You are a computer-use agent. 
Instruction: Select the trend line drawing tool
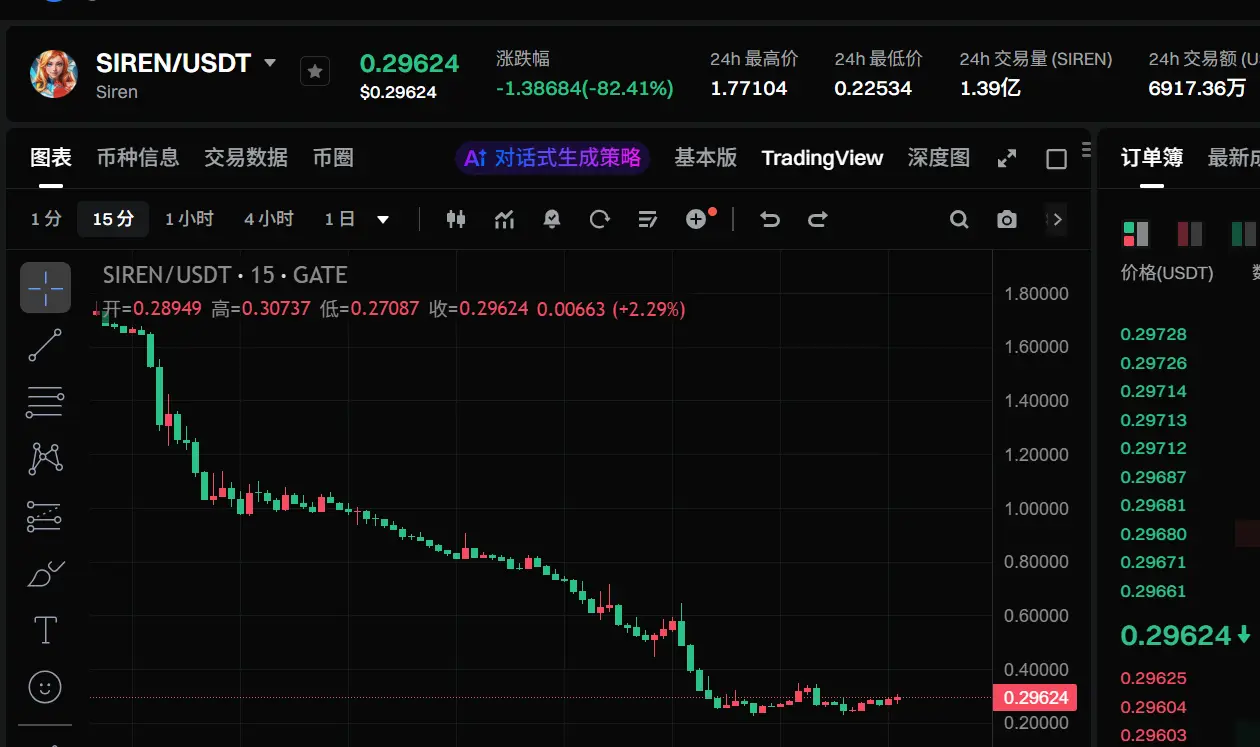point(45,345)
